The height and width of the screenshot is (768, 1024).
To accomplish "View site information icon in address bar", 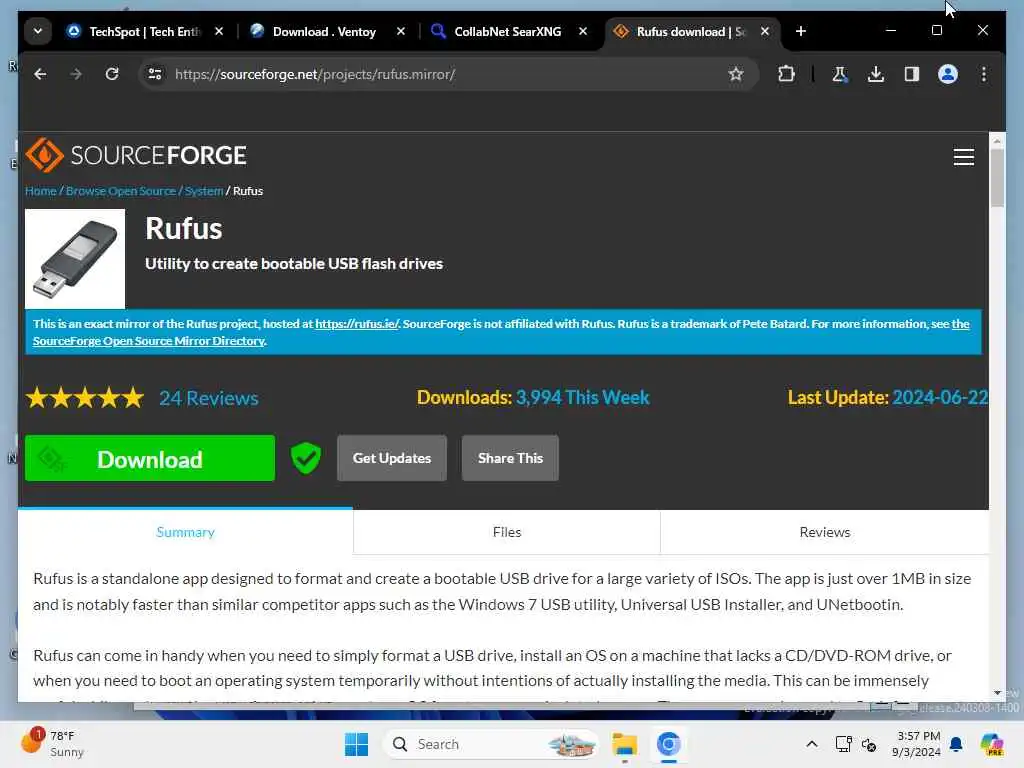I will 155,74.
